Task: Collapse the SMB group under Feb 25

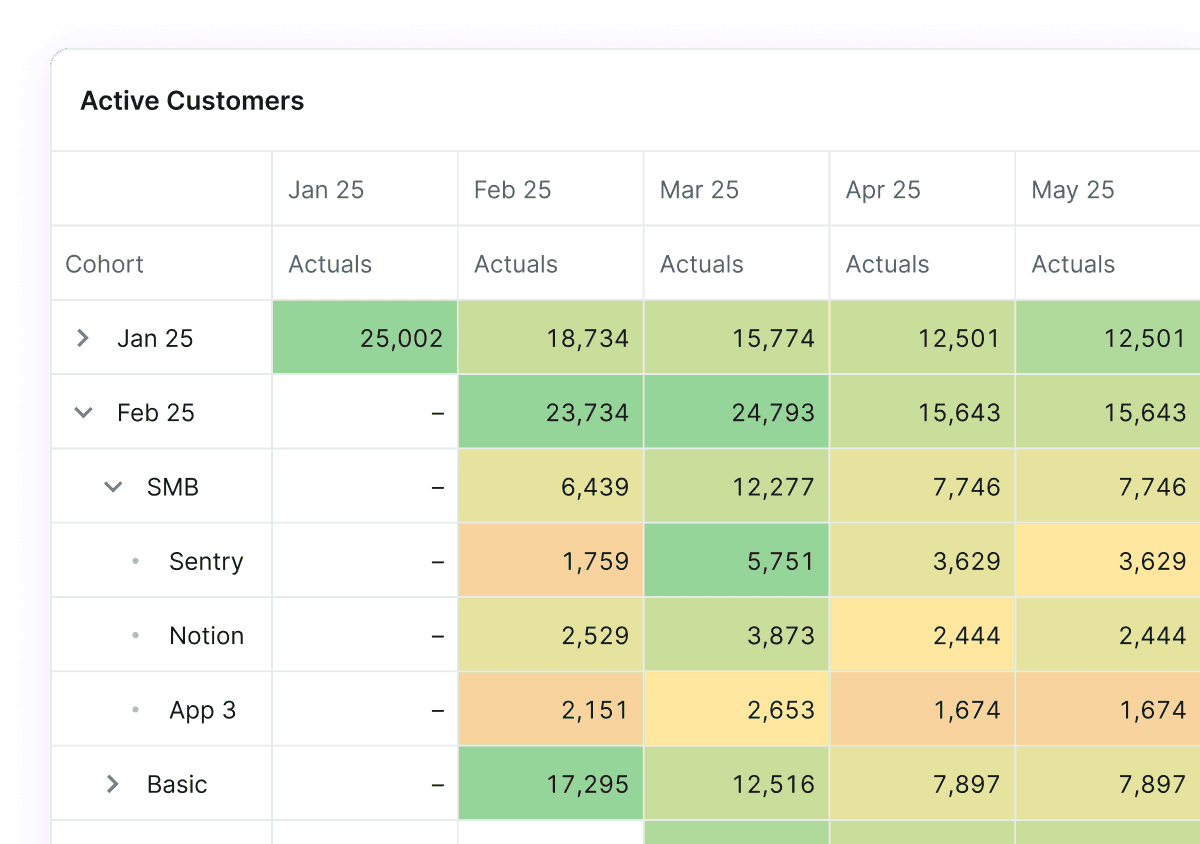Action: pos(113,486)
